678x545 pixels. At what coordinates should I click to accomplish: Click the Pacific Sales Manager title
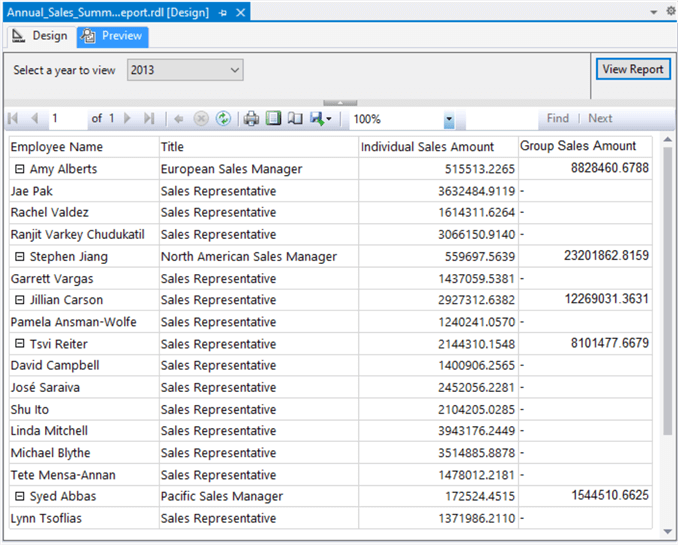pos(222,497)
